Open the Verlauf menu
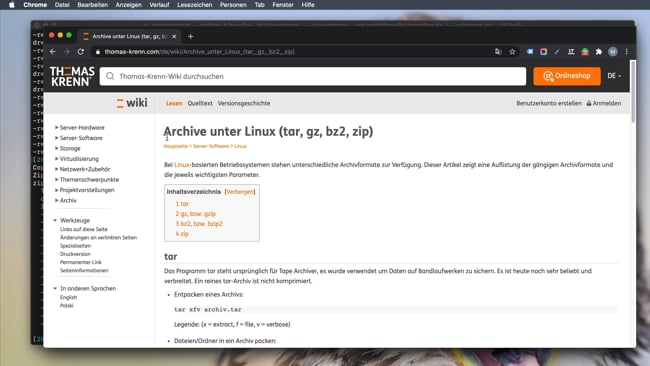The image size is (650, 366). point(159,5)
